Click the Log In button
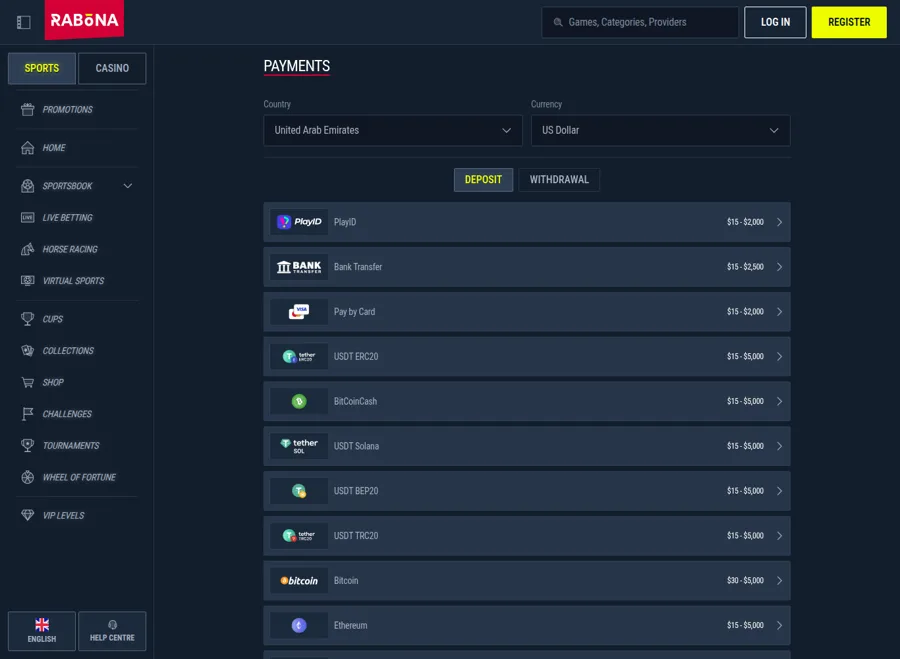This screenshot has height=659, width=900. [x=775, y=22]
